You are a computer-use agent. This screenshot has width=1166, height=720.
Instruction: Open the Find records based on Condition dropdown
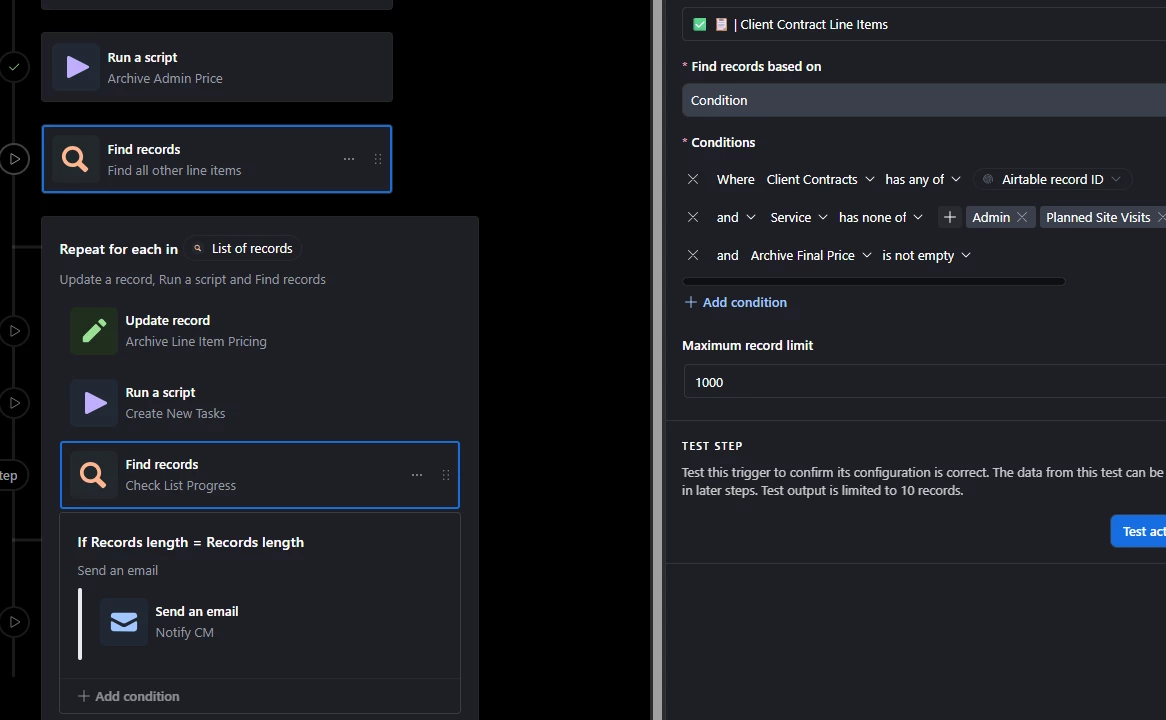[x=924, y=100]
